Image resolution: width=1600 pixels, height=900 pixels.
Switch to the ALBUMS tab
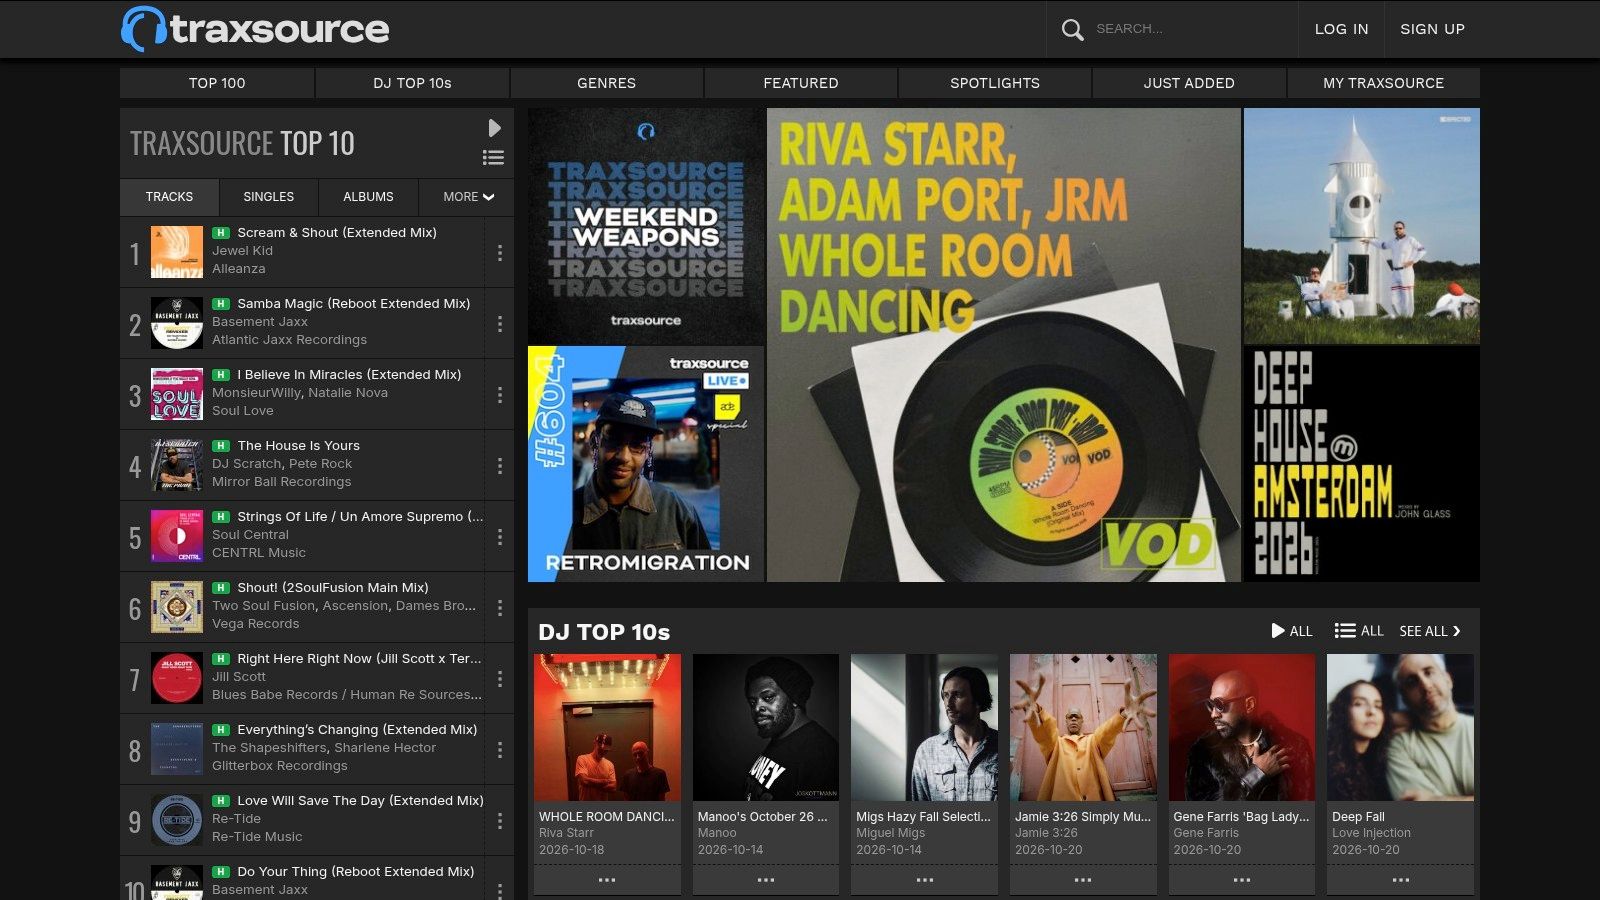coord(368,197)
